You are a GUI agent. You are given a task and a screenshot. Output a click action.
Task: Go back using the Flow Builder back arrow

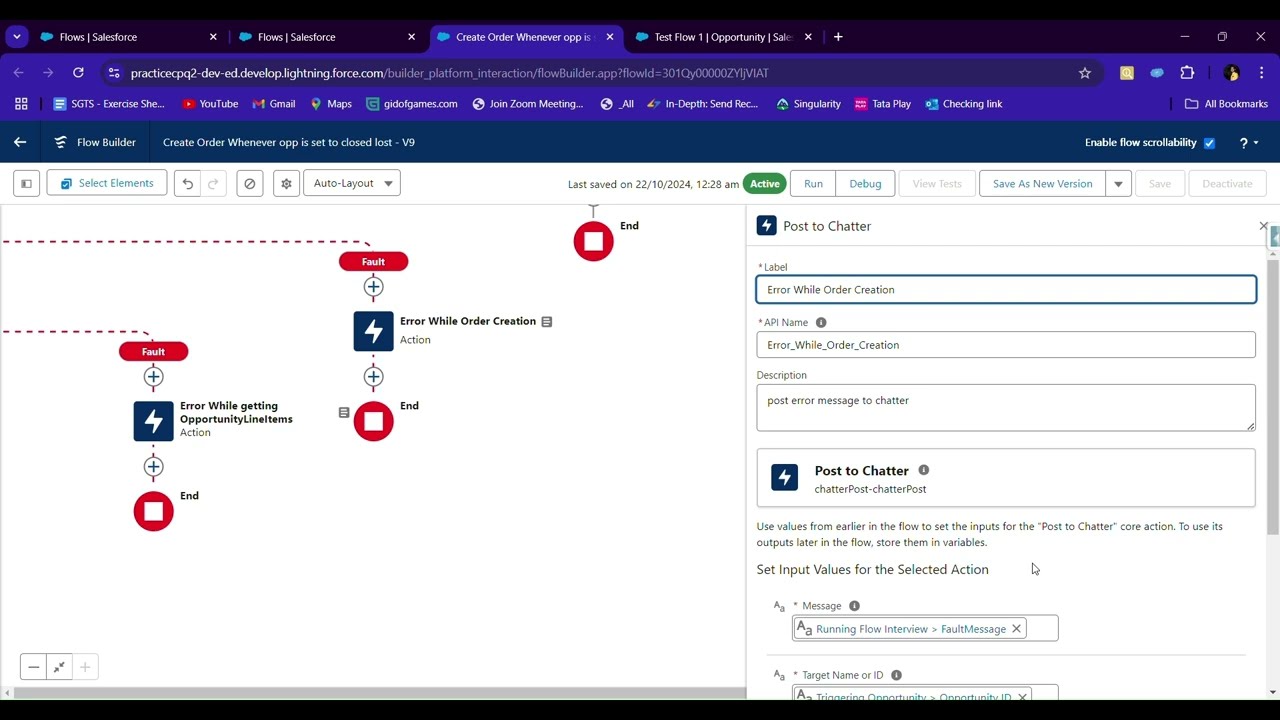(20, 142)
